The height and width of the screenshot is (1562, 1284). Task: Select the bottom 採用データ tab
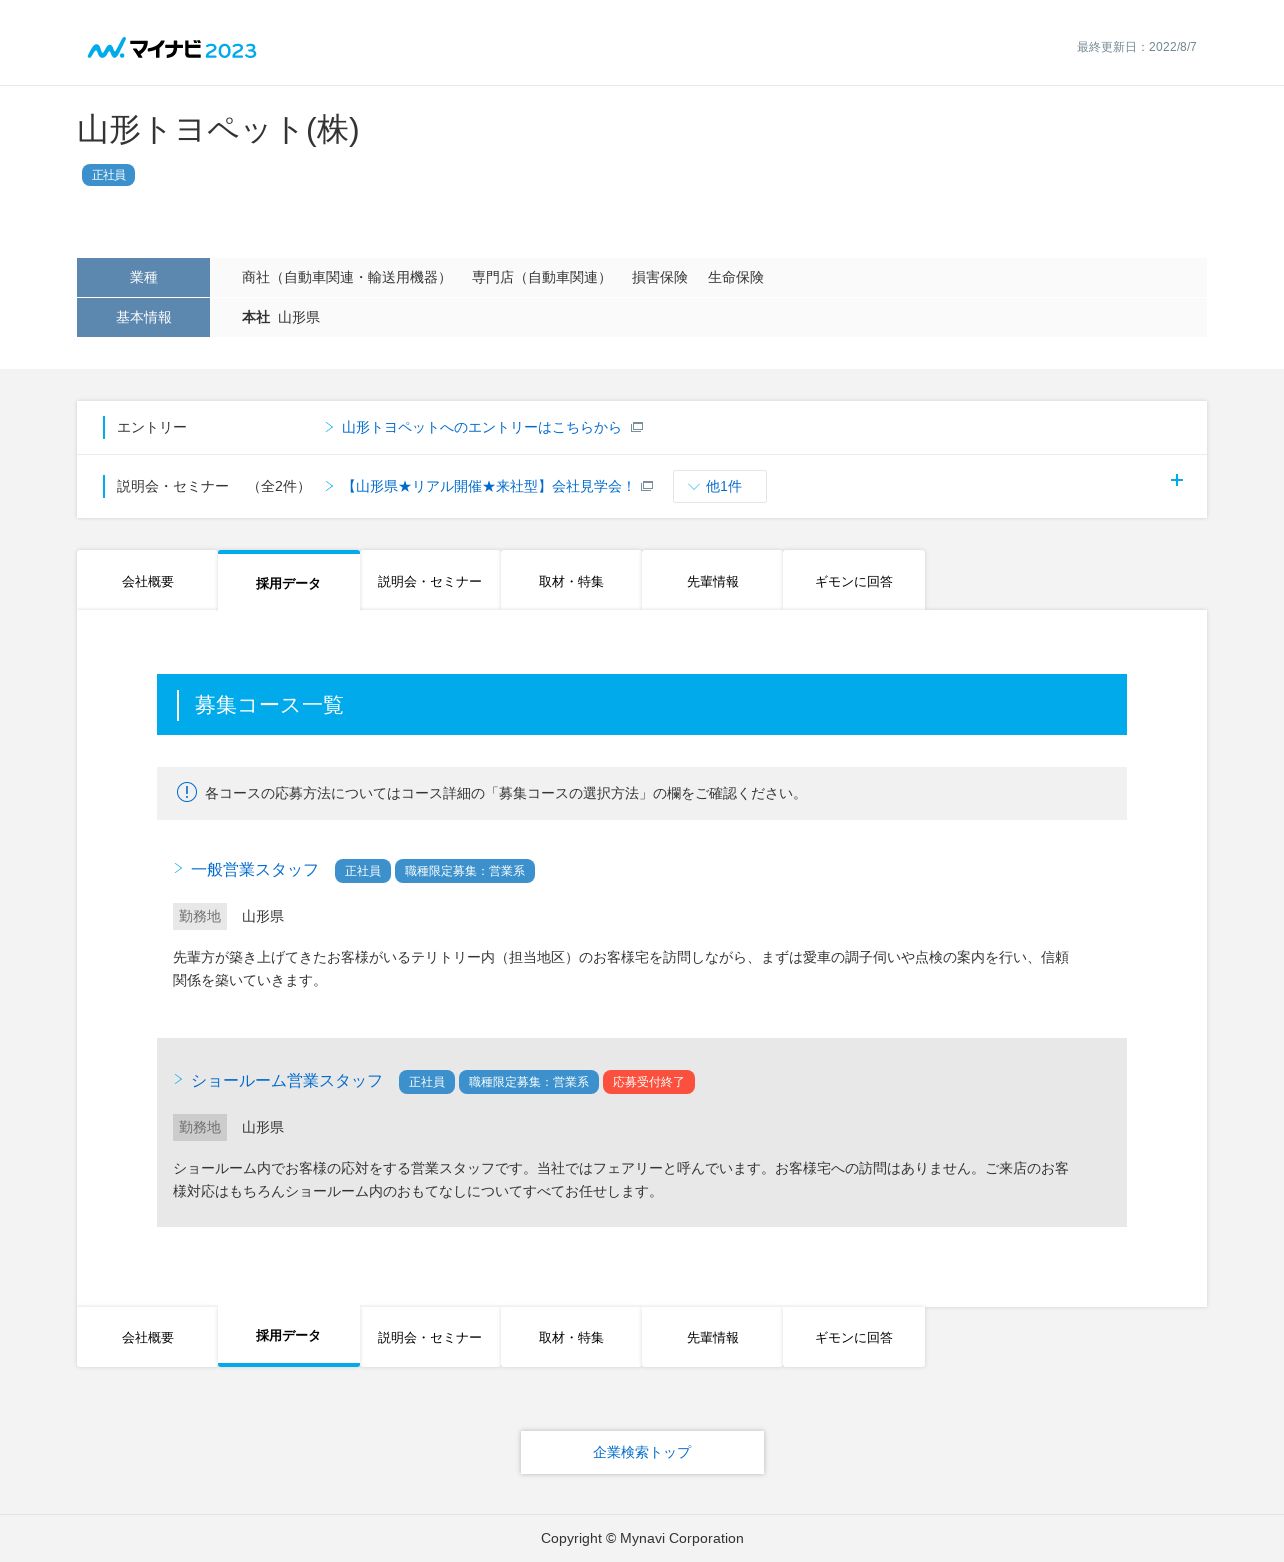point(288,1336)
